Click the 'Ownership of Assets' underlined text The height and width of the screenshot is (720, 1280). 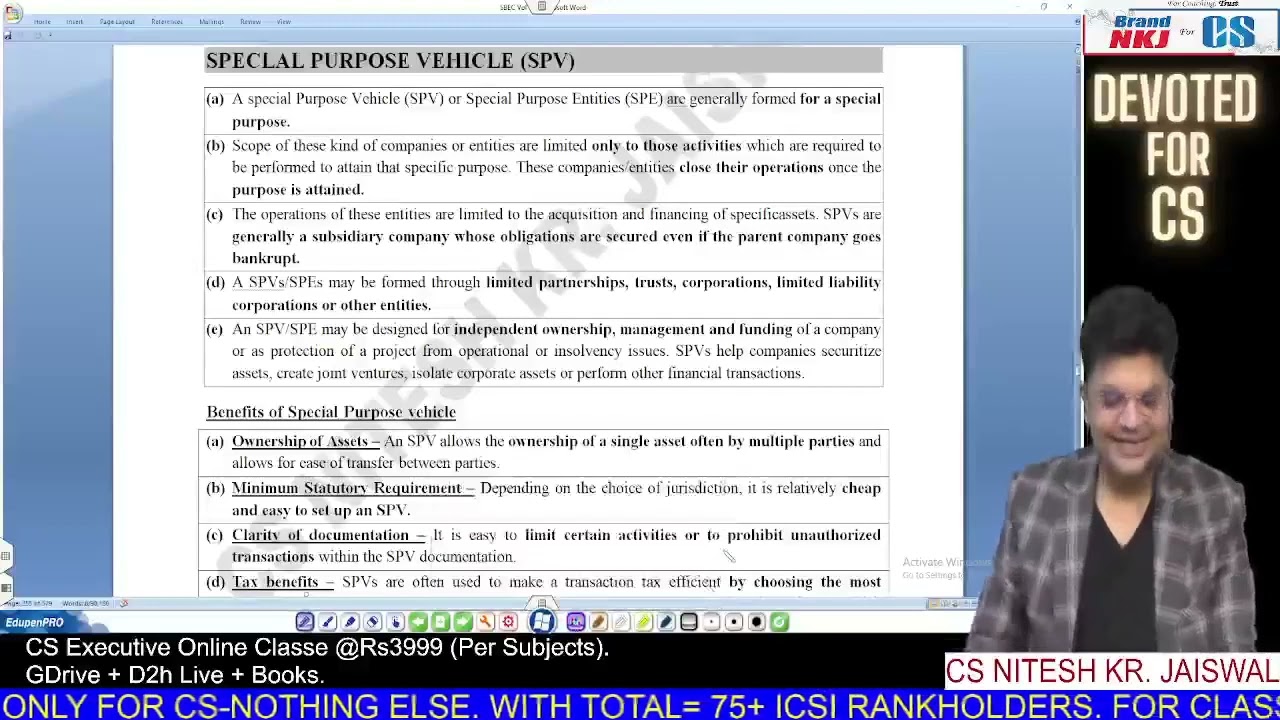pyautogui.click(x=305, y=441)
